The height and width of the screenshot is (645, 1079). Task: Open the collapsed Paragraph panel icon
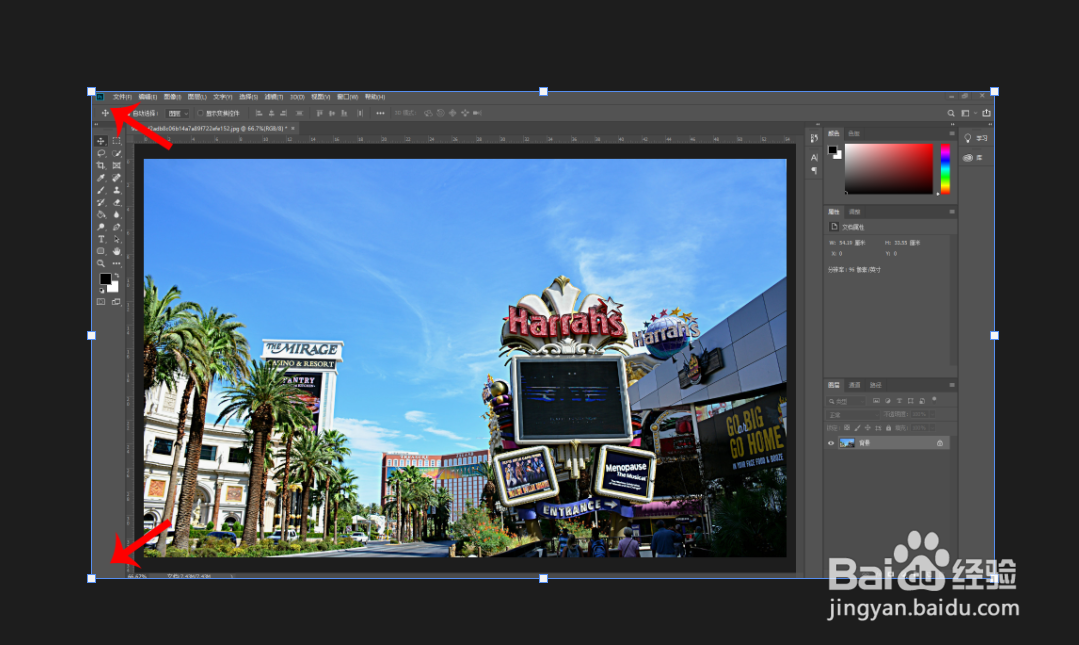814,170
